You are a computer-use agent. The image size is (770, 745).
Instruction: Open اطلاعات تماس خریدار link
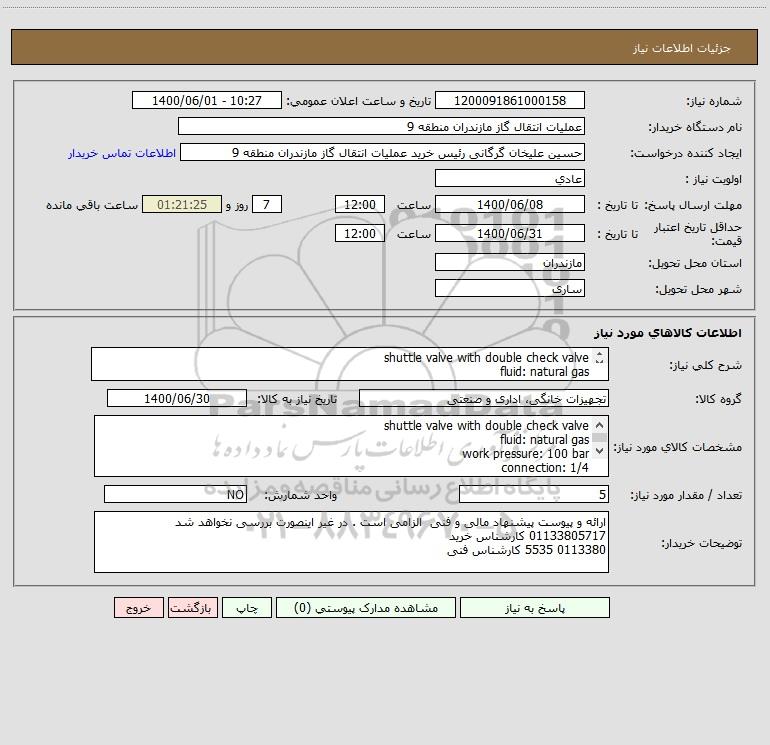[x=122, y=153]
